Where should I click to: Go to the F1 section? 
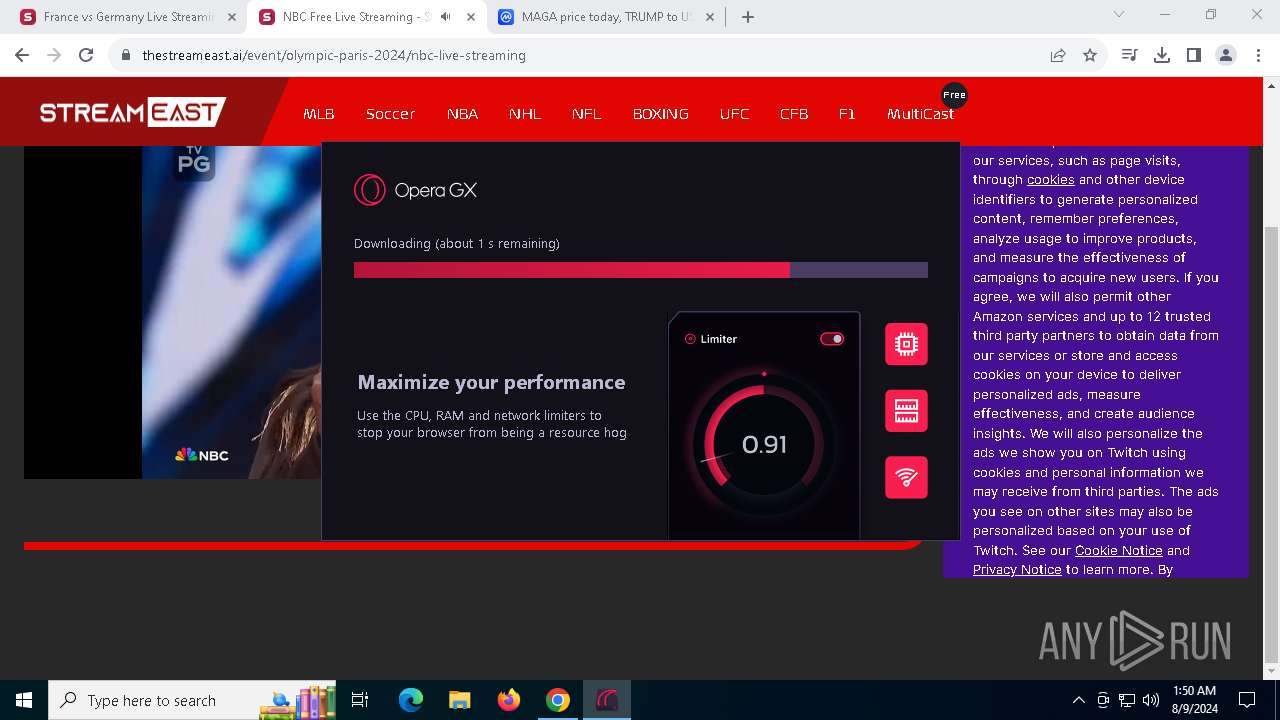point(847,114)
